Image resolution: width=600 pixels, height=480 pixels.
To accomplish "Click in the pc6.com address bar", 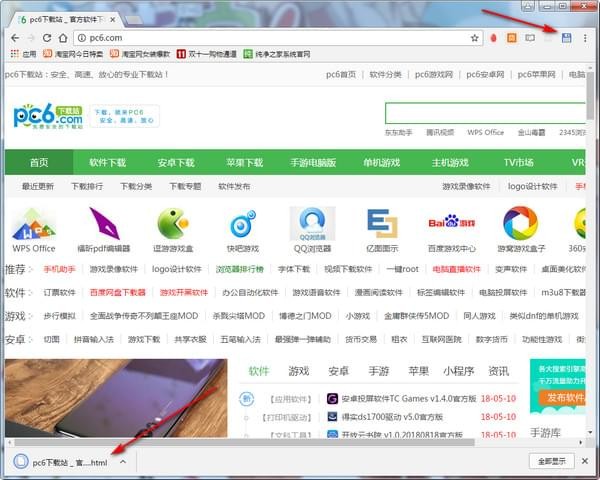I will pyautogui.click(x=276, y=38).
